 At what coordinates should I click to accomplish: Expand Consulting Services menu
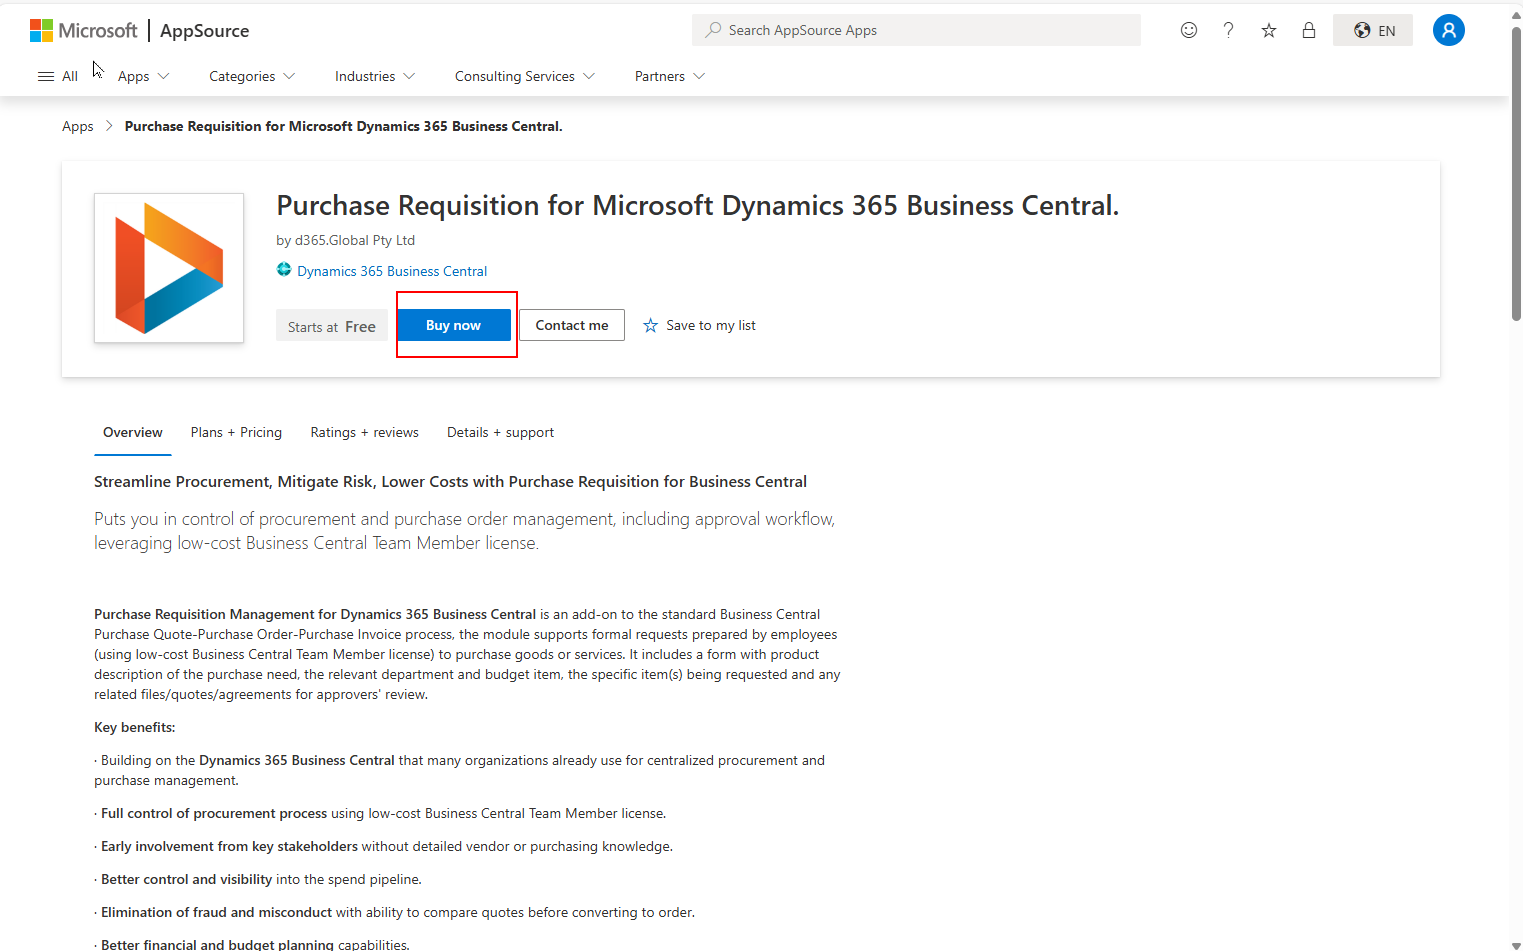pos(524,76)
